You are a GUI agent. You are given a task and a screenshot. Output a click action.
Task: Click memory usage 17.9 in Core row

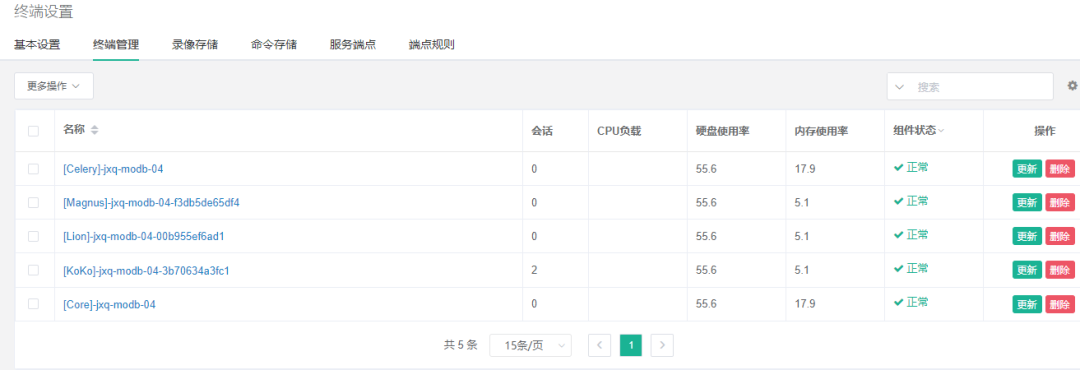(x=805, y=304)
